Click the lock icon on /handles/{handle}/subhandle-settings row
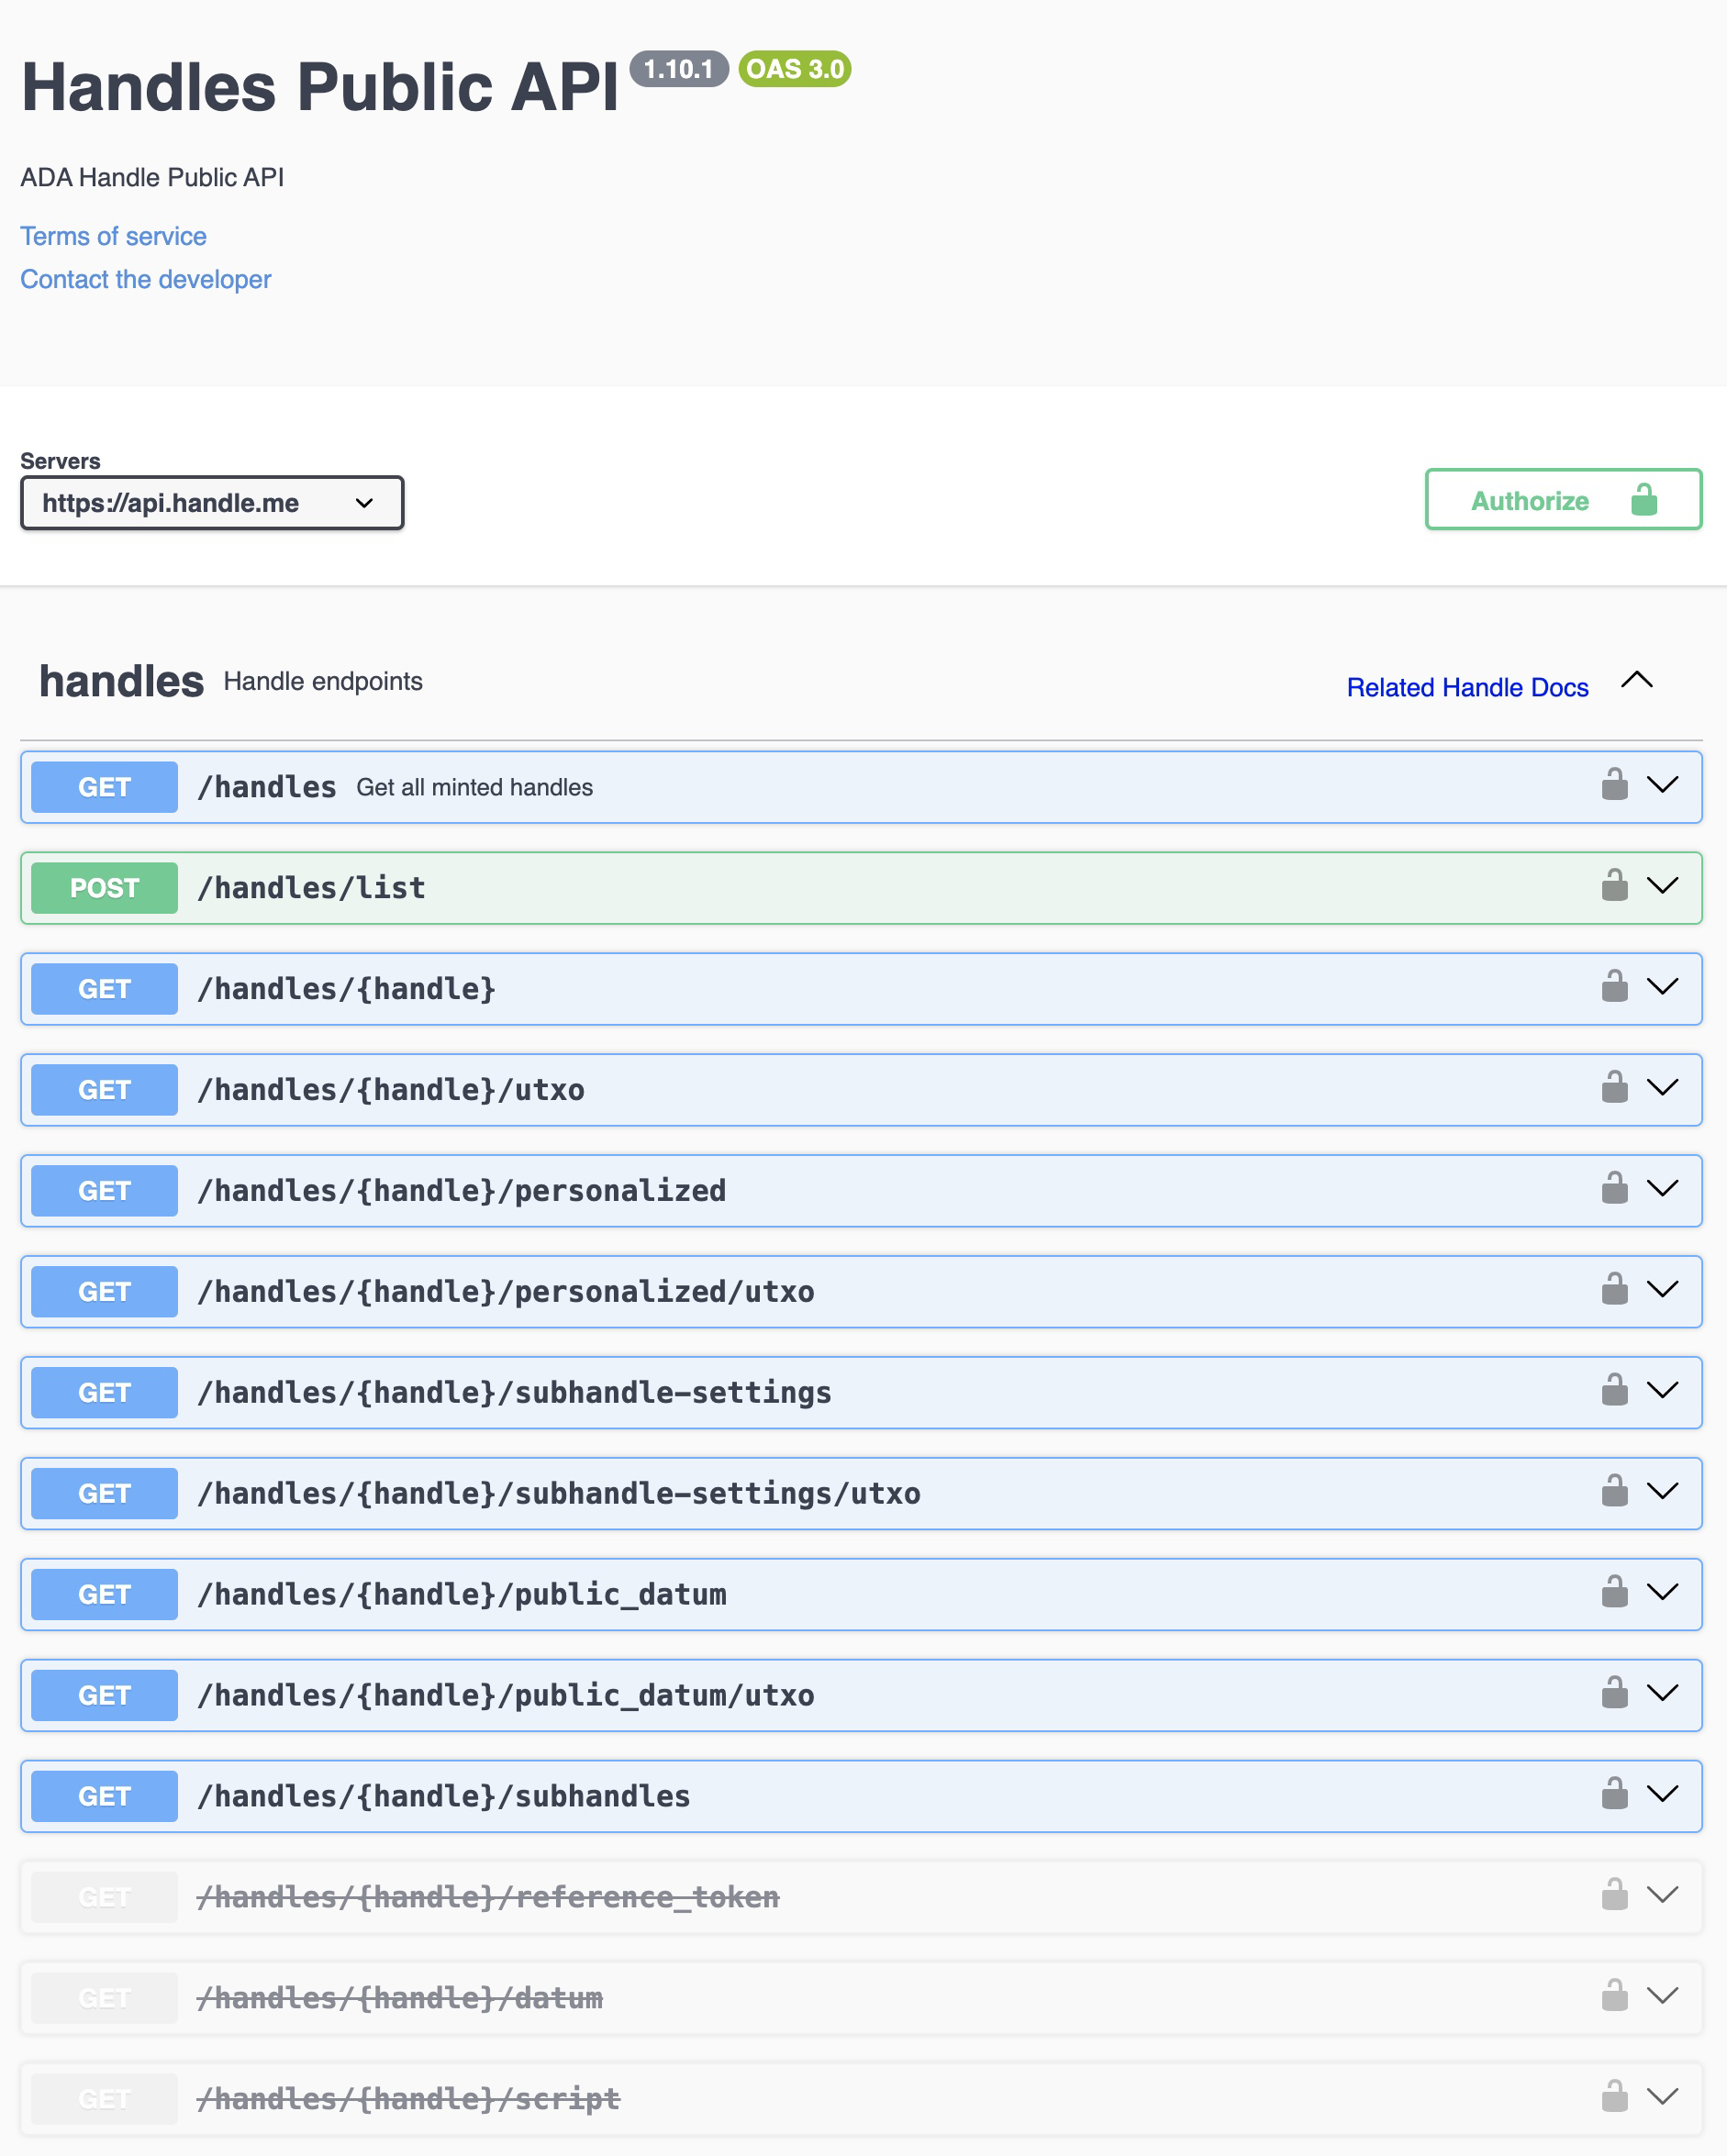The image size is (1727, 2156). click(x=1614, y=1390)
